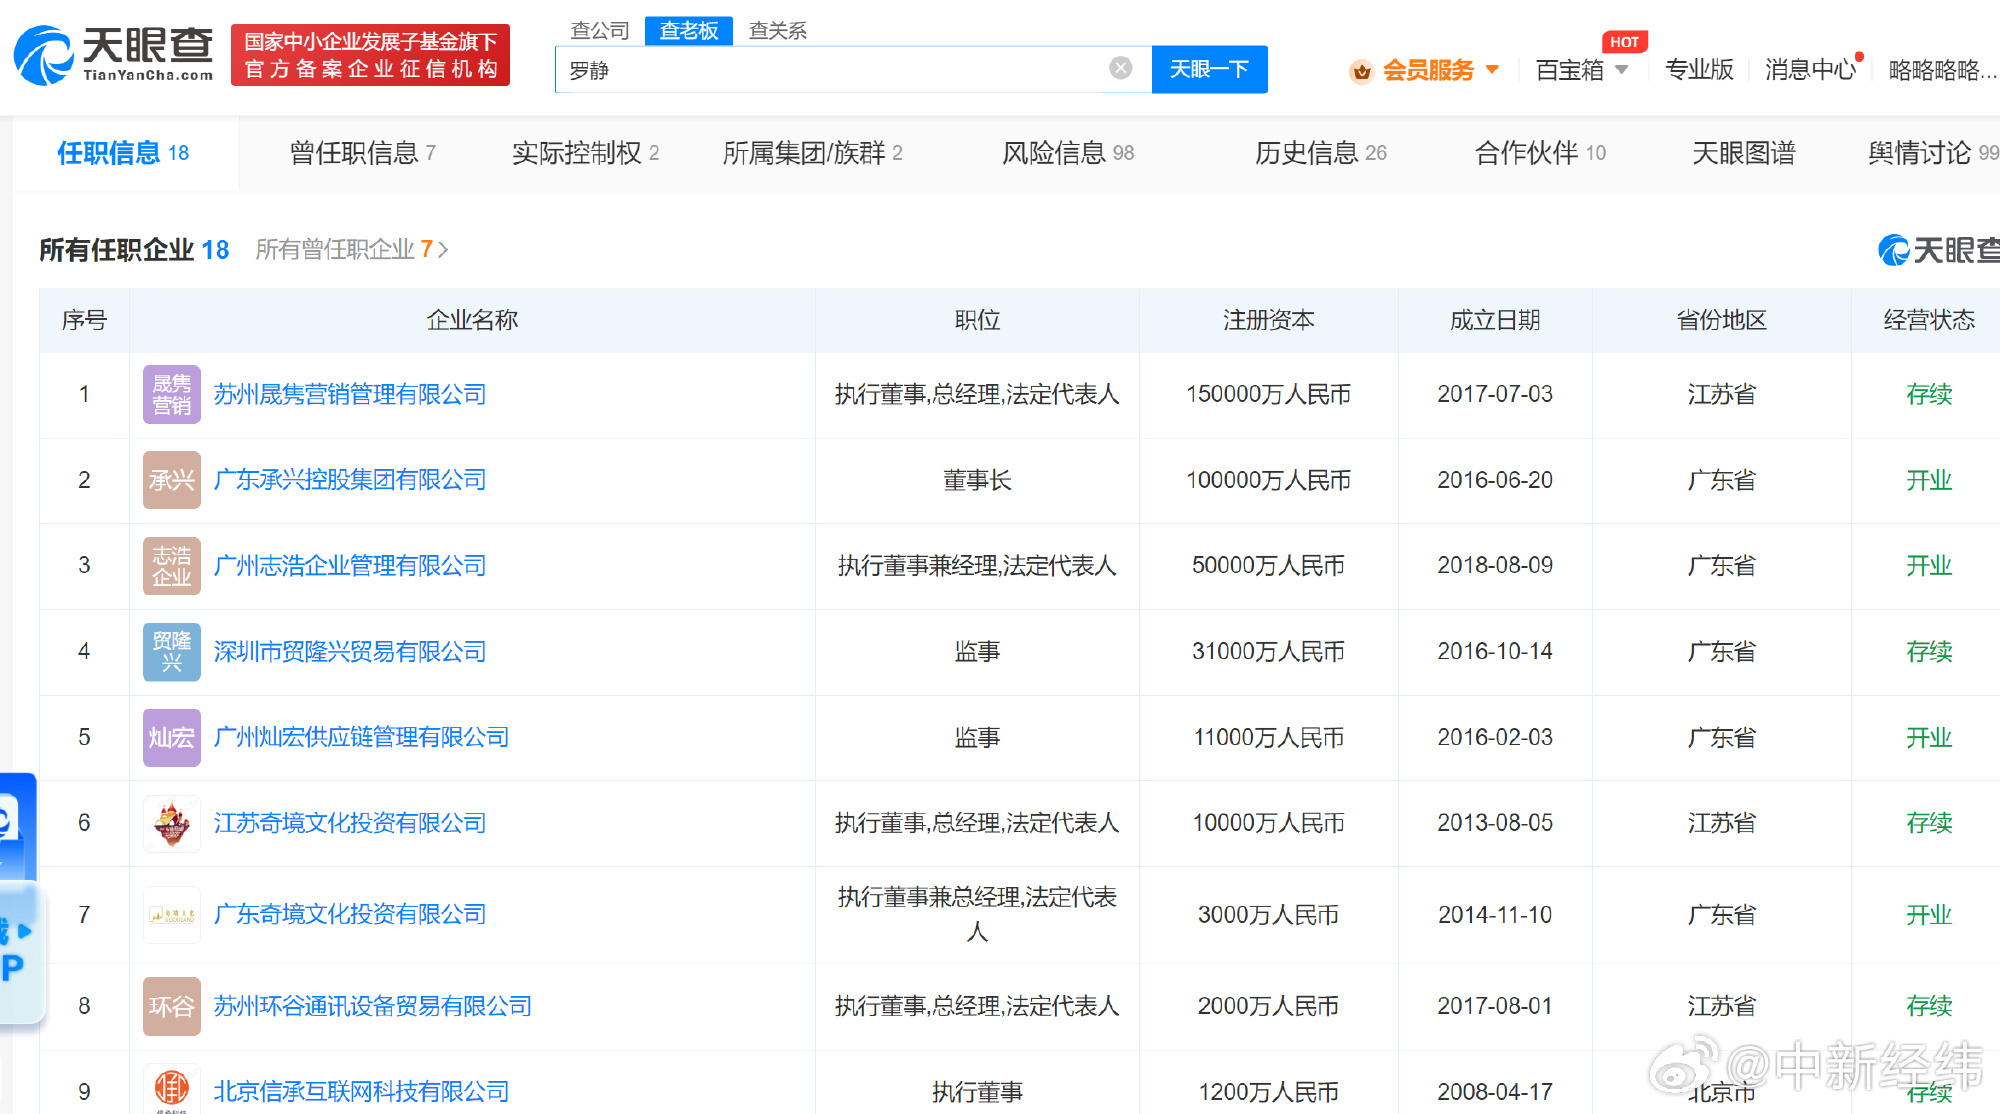Click the 省份地区 column header
The image size is (2000, 1114).
[1721, 320]
